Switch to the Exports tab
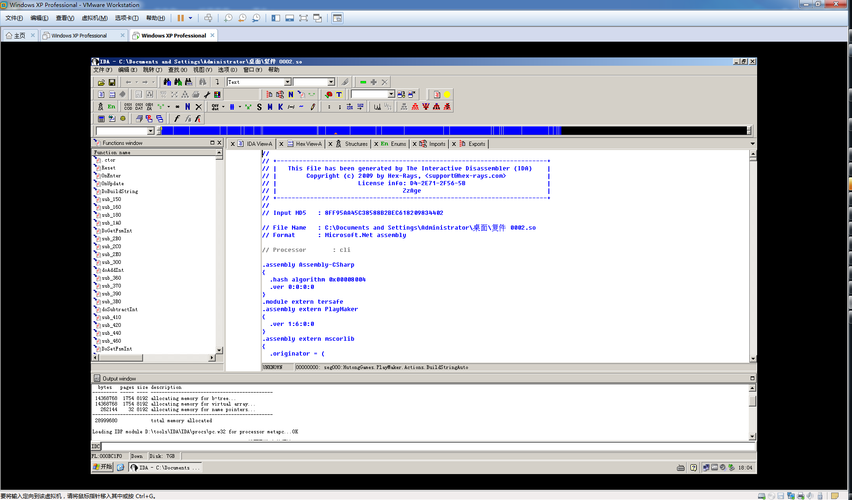This screenshot has height=500, width=852. 473,144
